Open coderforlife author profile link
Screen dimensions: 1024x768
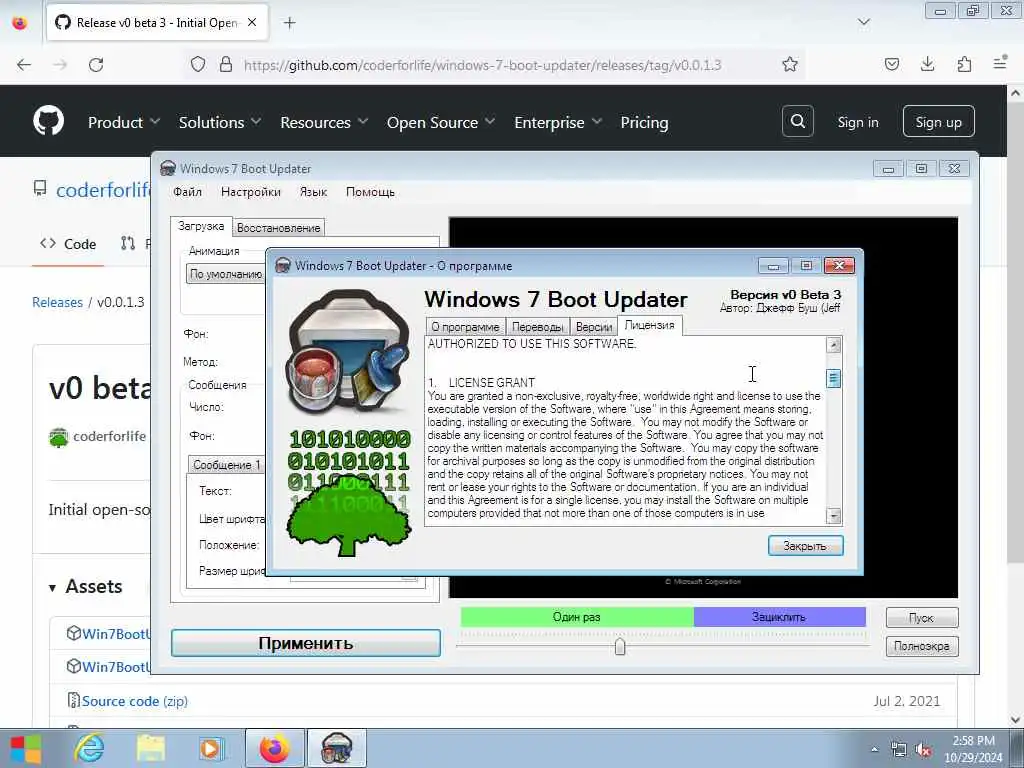coord(109,436)
